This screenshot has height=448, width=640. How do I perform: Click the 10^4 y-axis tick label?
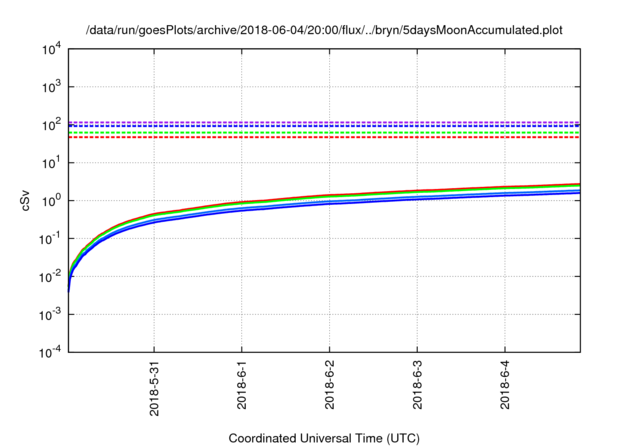tap(52, 49)
